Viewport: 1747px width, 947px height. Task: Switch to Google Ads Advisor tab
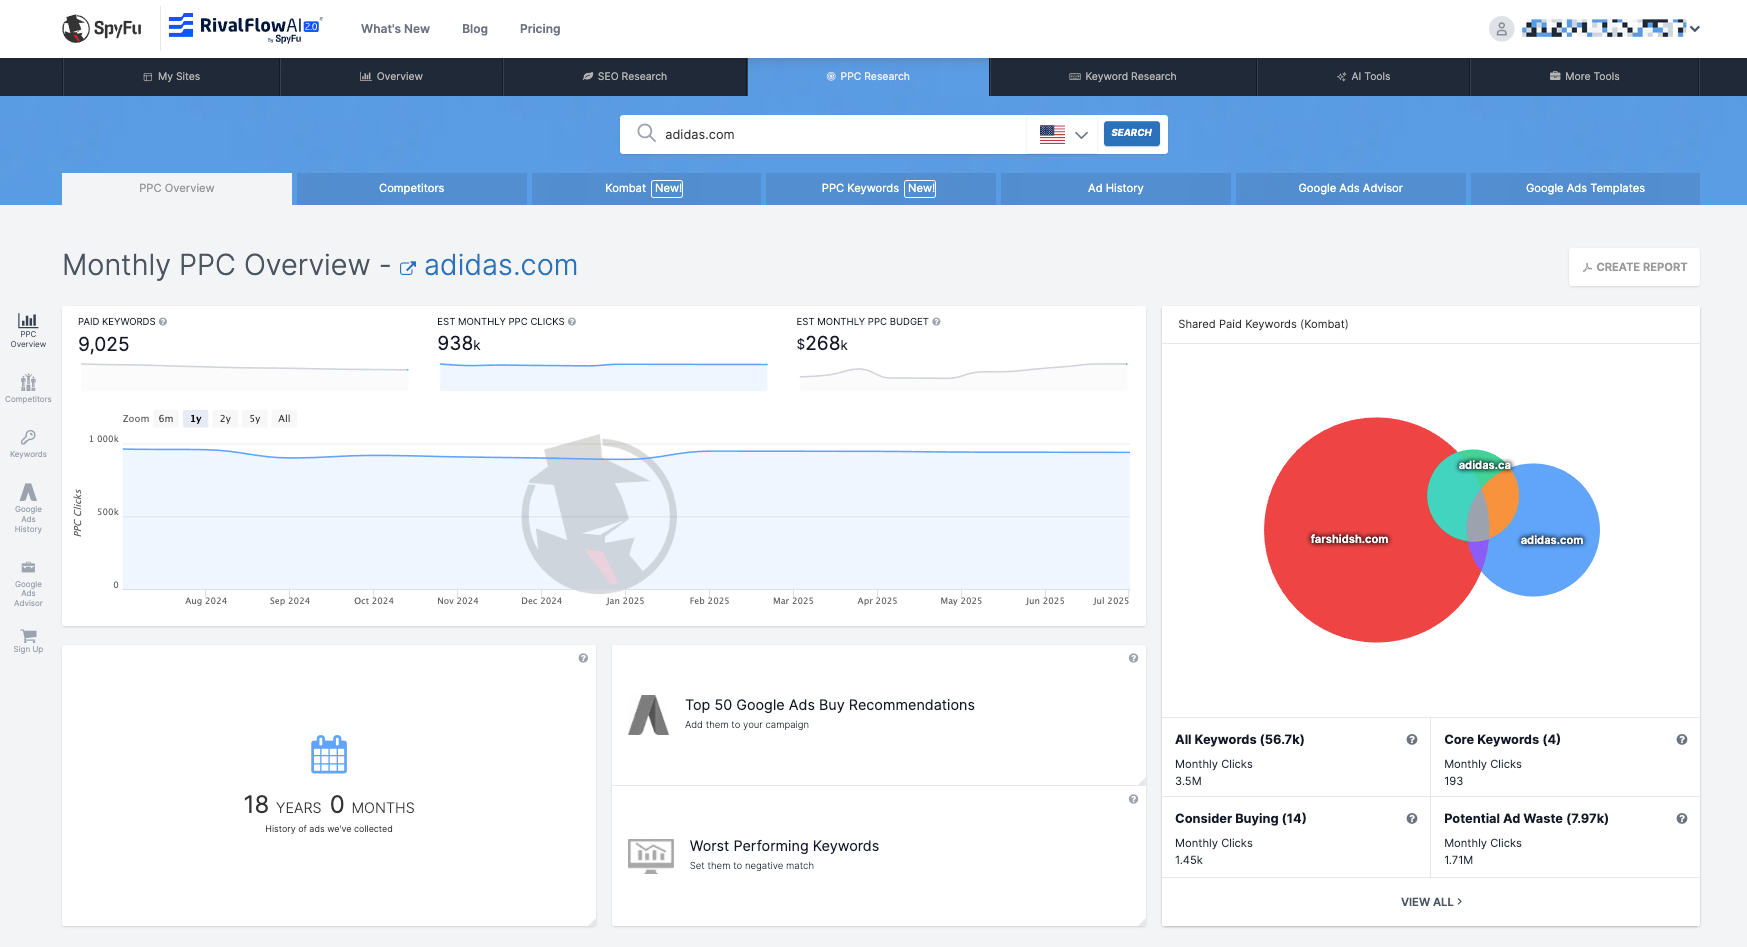click(x=1350, y=188)
